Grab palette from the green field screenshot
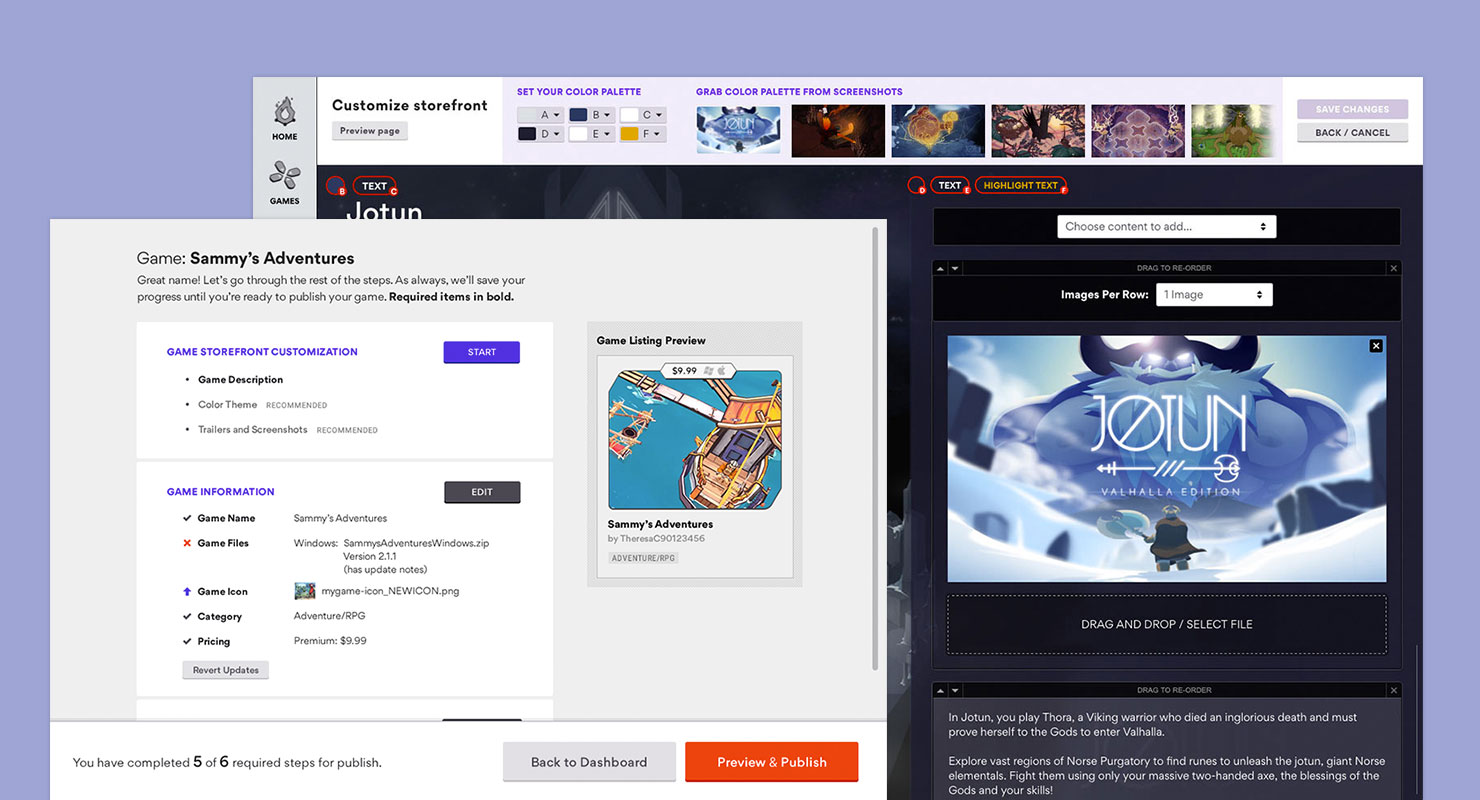1480x800 pixels. pos(1233,131)
